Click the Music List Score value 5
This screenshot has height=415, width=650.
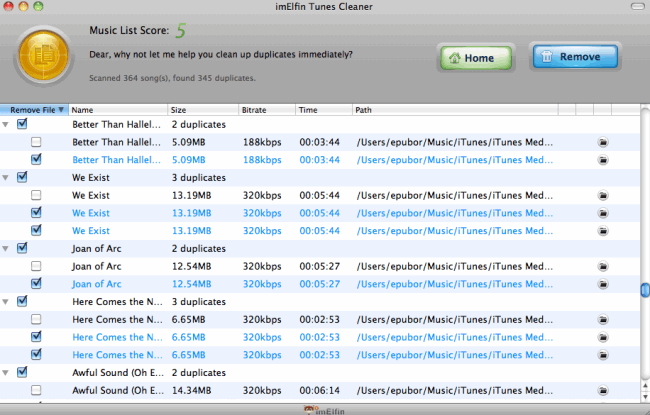[180, 30]
